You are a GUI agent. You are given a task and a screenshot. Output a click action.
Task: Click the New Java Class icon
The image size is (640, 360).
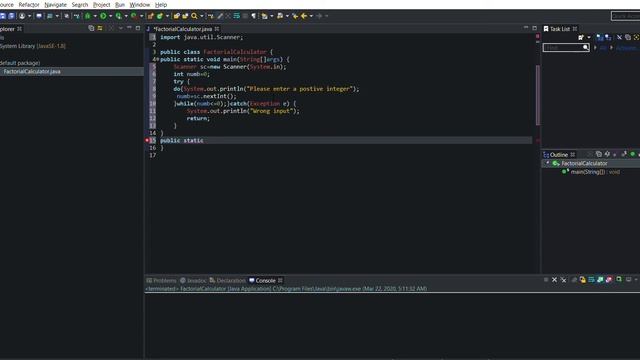[160, 16]
